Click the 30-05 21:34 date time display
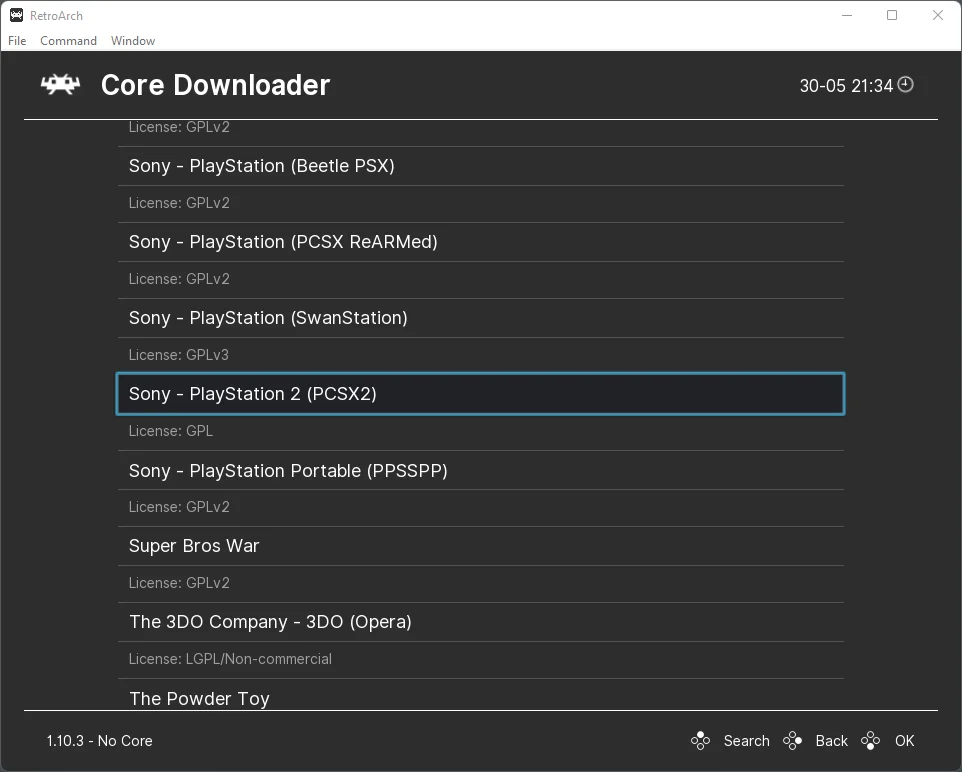Image resolution: width=962 pixels, height=772 pixels. click(846, 85)
